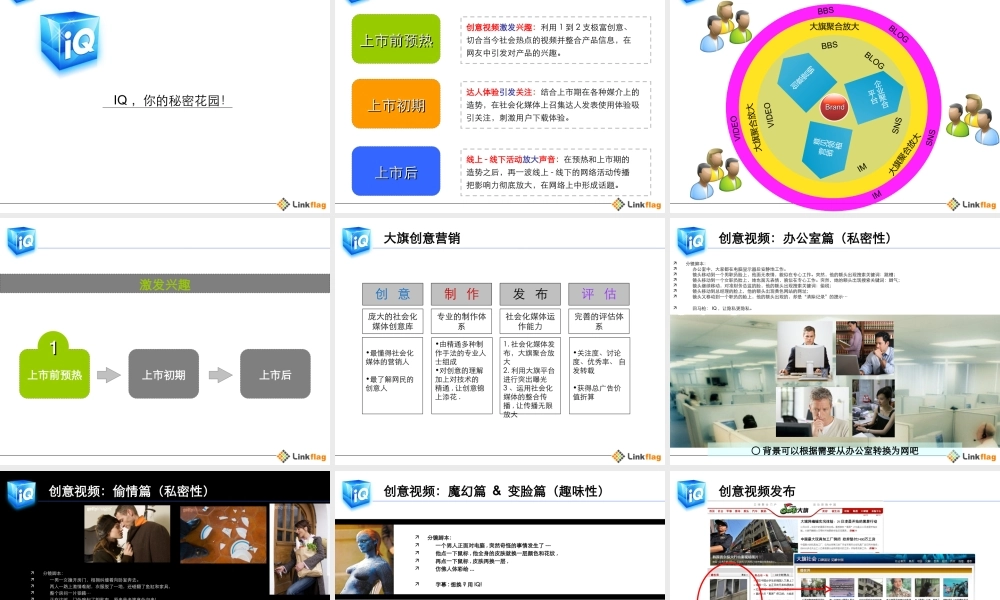Select the iQ cube on 大旗创意营销 slide
The width and height of the screenshot is (1000, 600).
pyautogui.click(x=355, y=240)
